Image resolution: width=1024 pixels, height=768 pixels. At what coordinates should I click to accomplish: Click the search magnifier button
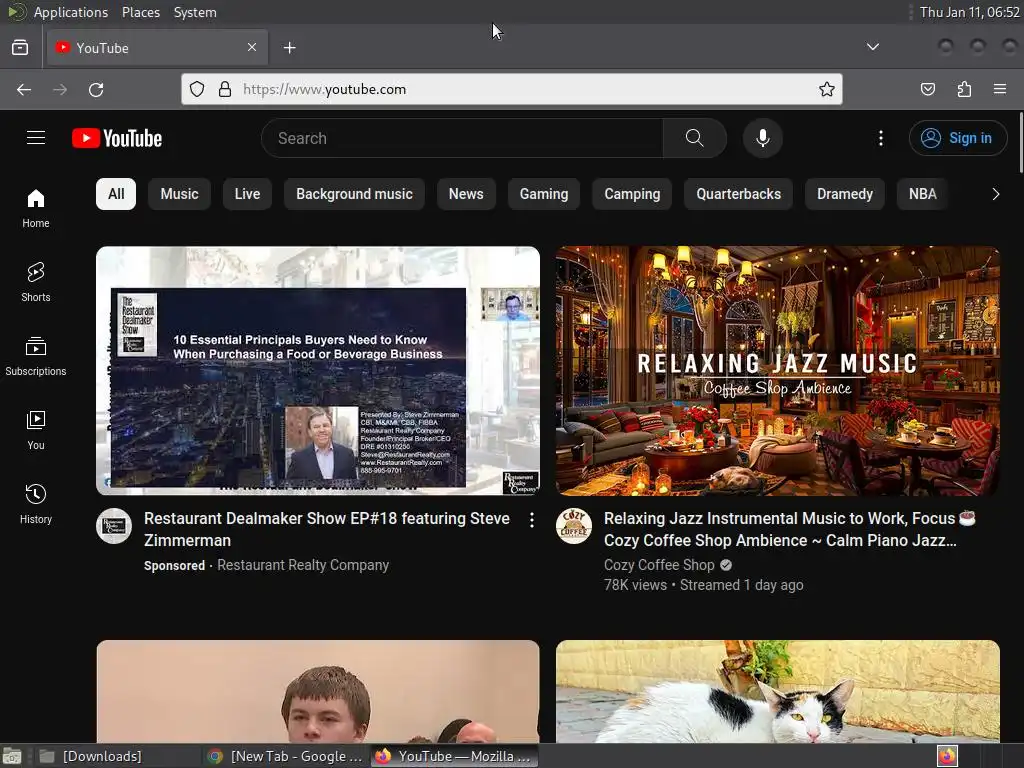694,138
